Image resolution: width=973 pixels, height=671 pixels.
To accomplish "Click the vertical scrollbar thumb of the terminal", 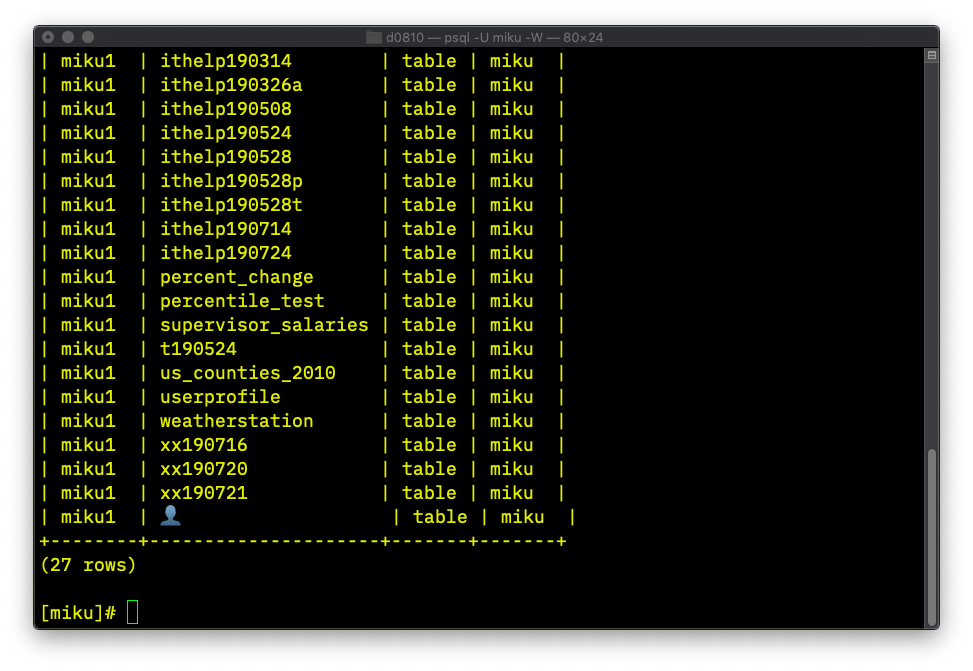I will tap(931, 538).
